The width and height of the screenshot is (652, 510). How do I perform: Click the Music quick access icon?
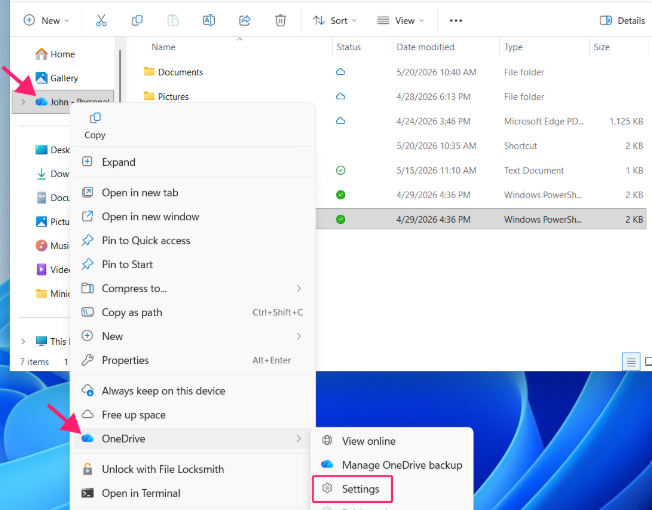(x=42, y=246)
